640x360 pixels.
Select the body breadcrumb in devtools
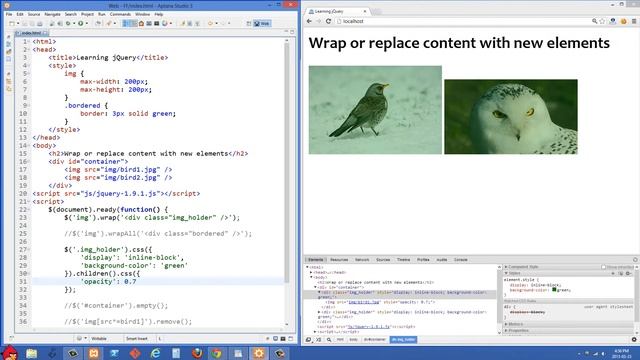coord(353,340)
